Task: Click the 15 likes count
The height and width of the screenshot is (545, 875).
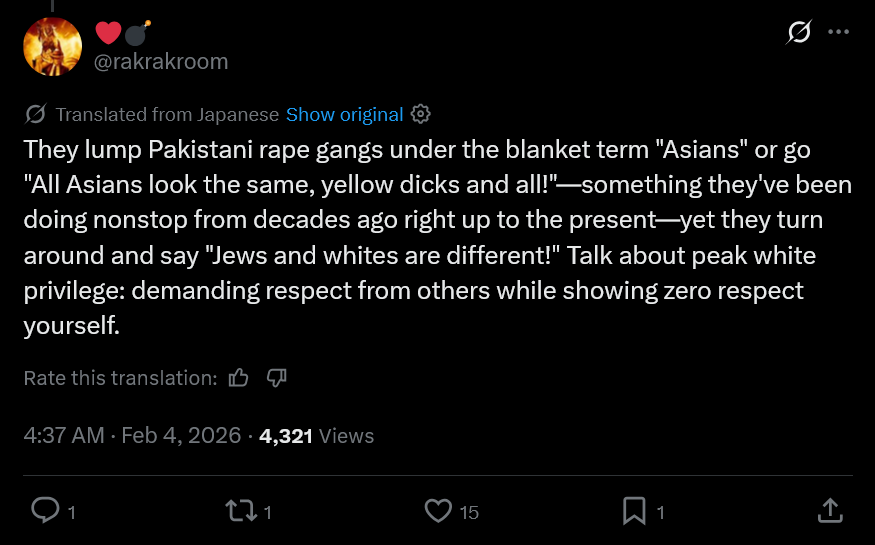Action: [x=469, y=512]
